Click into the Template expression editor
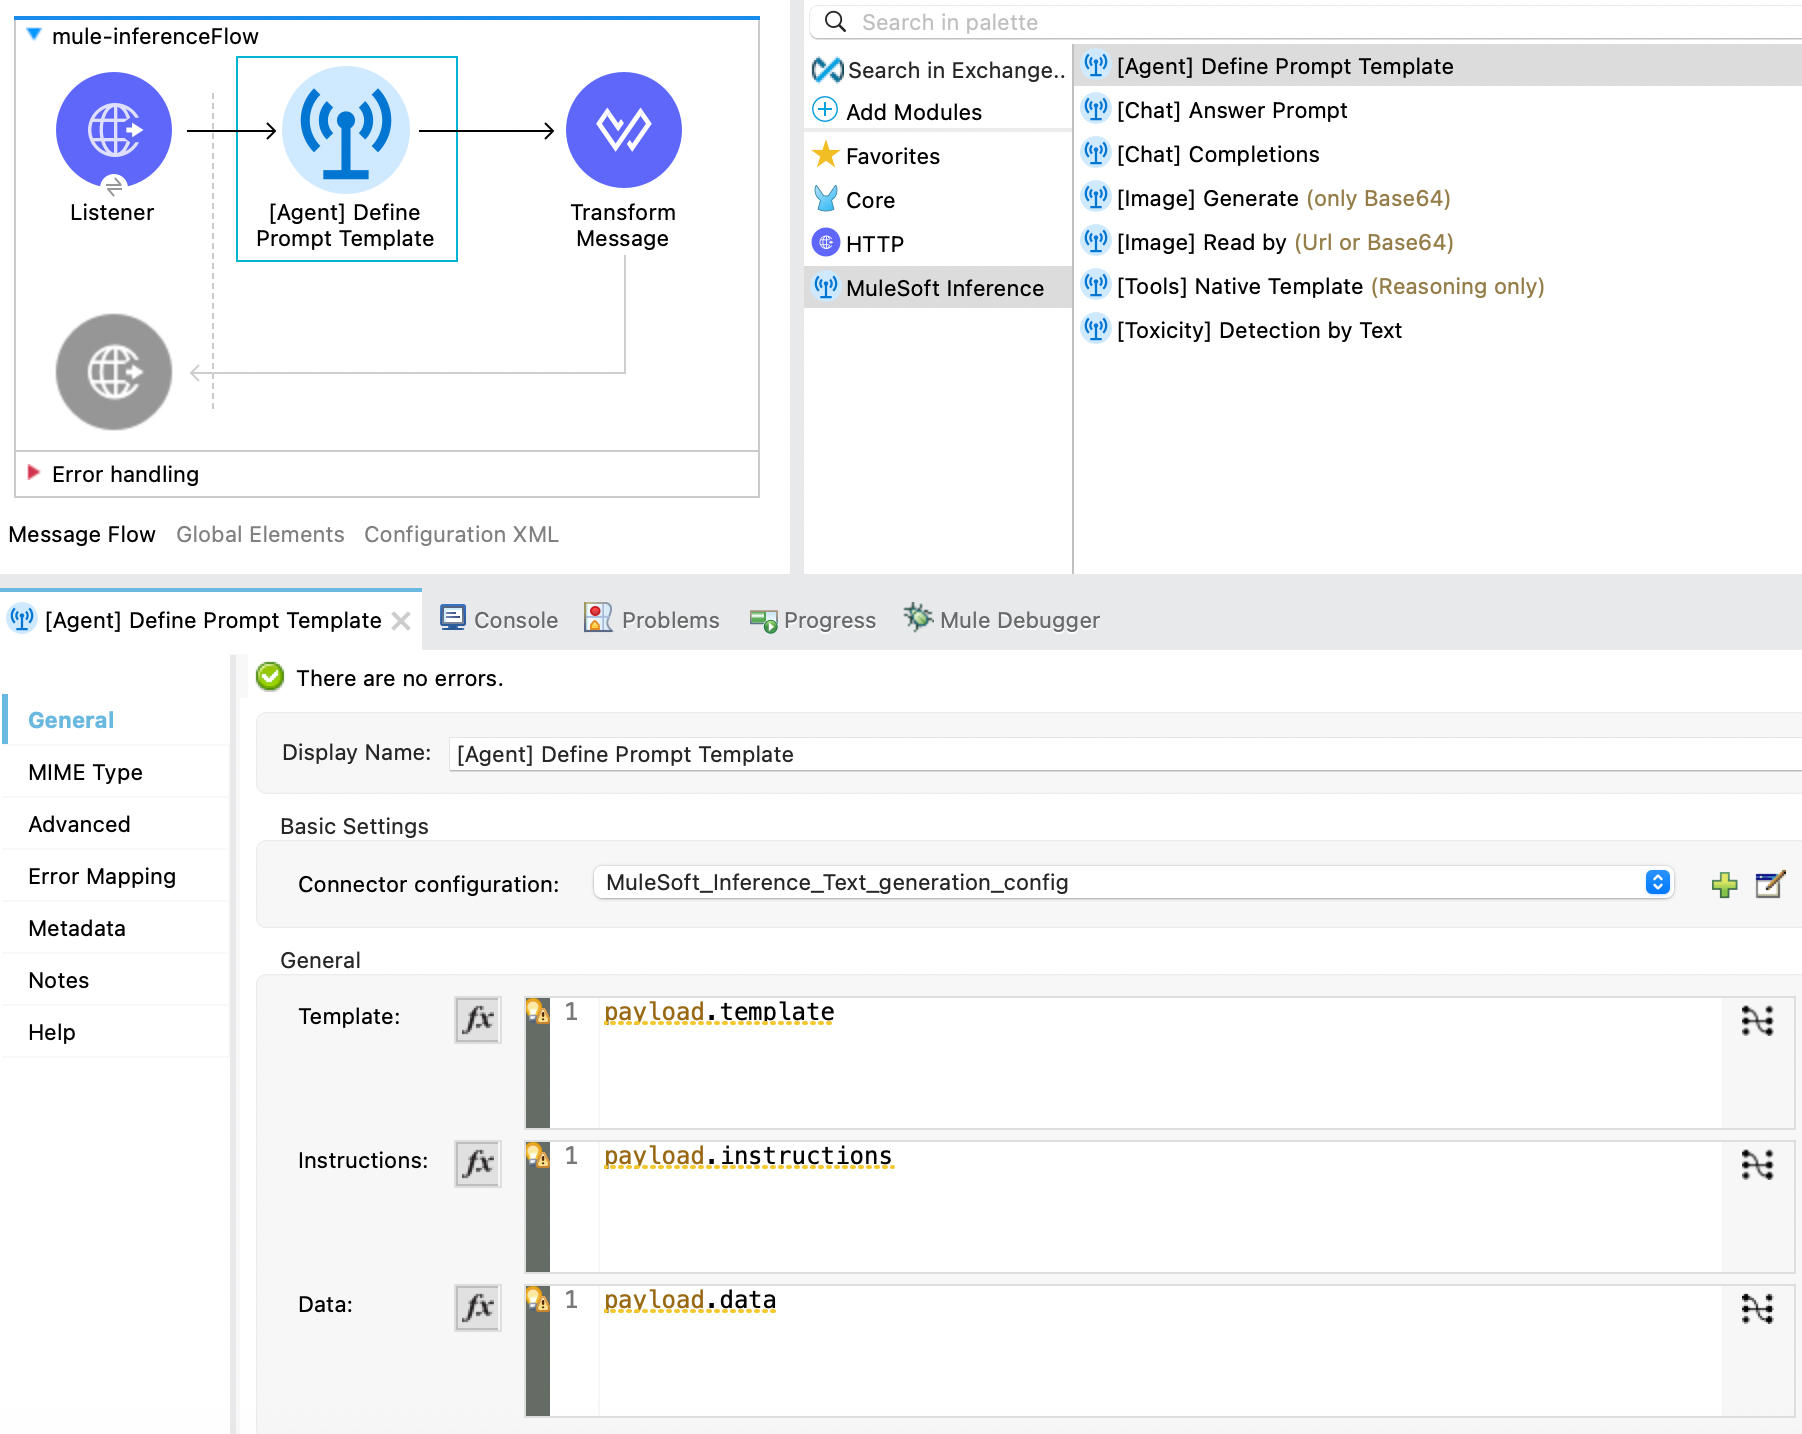 click(x=1160, y=1062)
